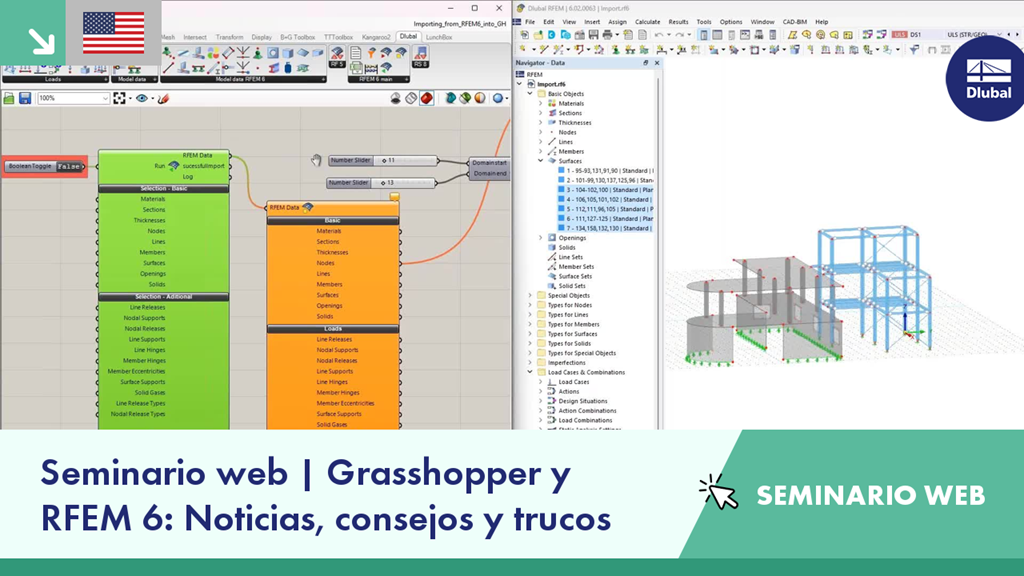Image resolution: width=1024 pixels, height=576 pixels.
Task: Click the new model icon in RFEM toolbar
Action: 524,35
